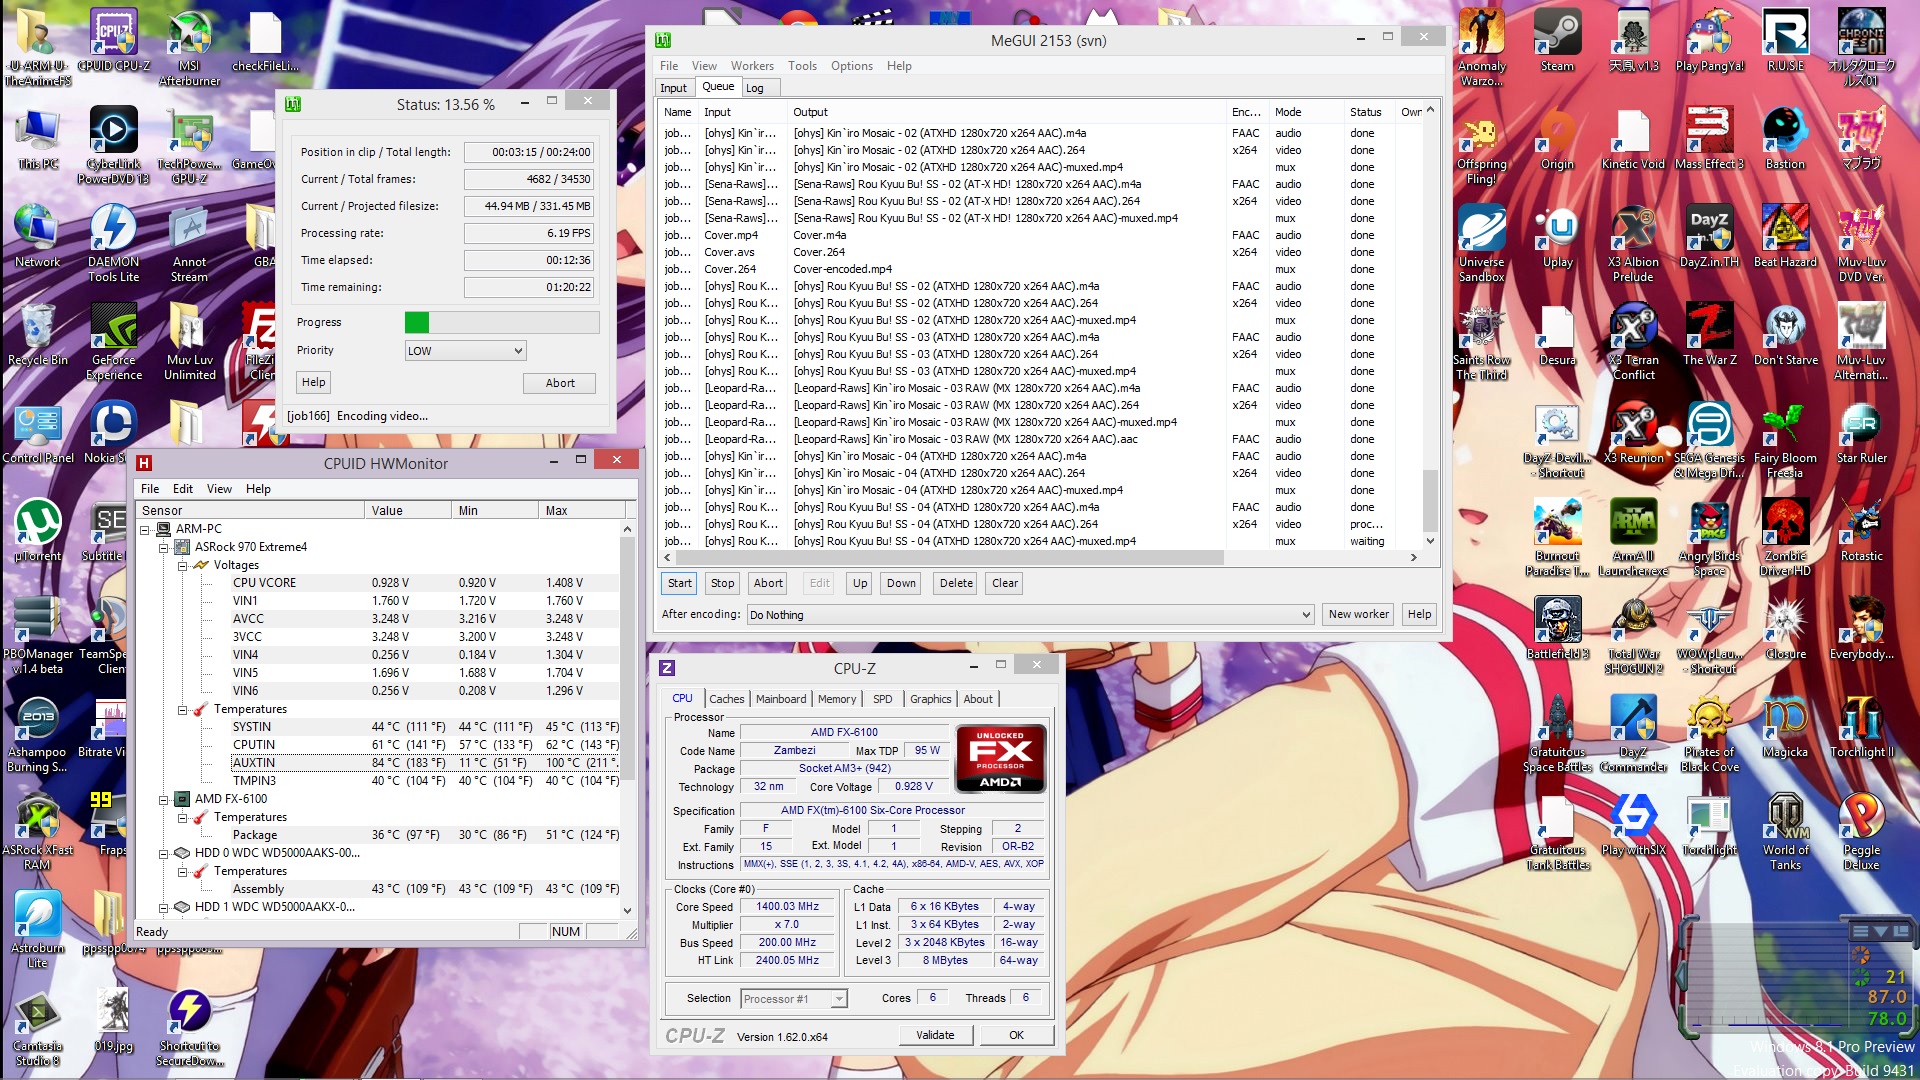Open the Workers menu in MeGUI
This screenshot has width=1920, height=1080.
pos(751,66)
